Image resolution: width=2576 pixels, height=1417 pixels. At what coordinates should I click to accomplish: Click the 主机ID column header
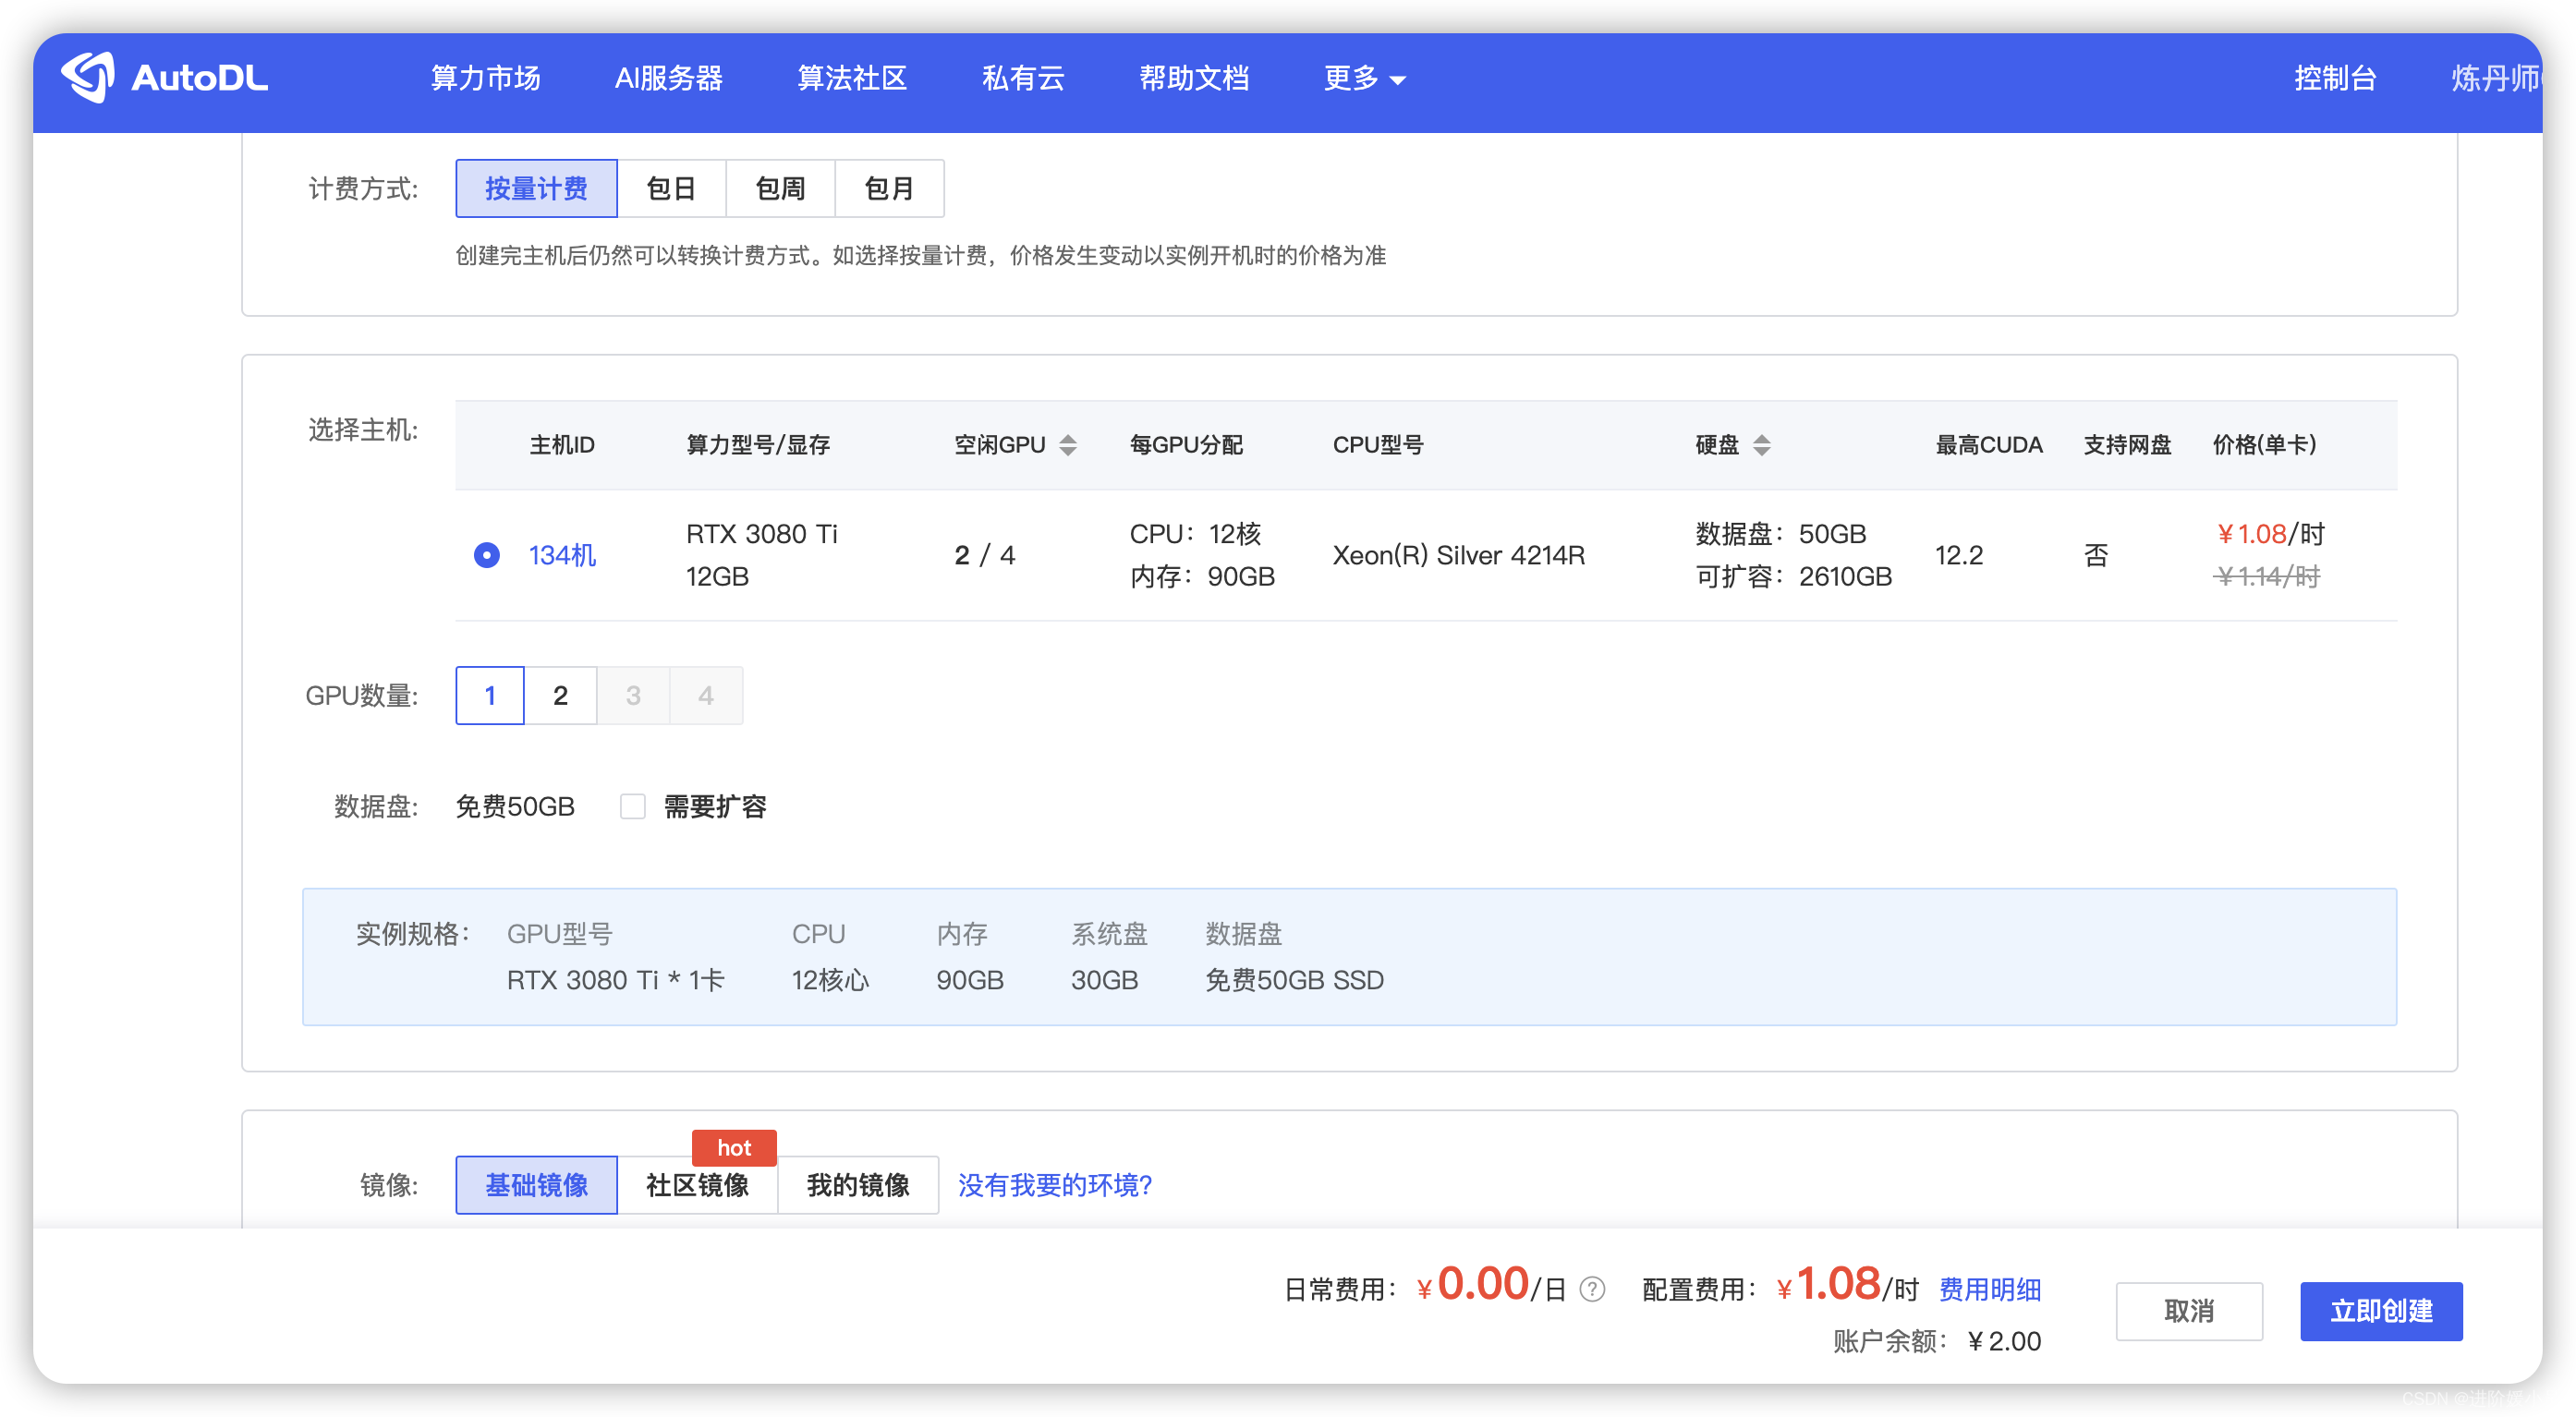[x=561, y=445]
